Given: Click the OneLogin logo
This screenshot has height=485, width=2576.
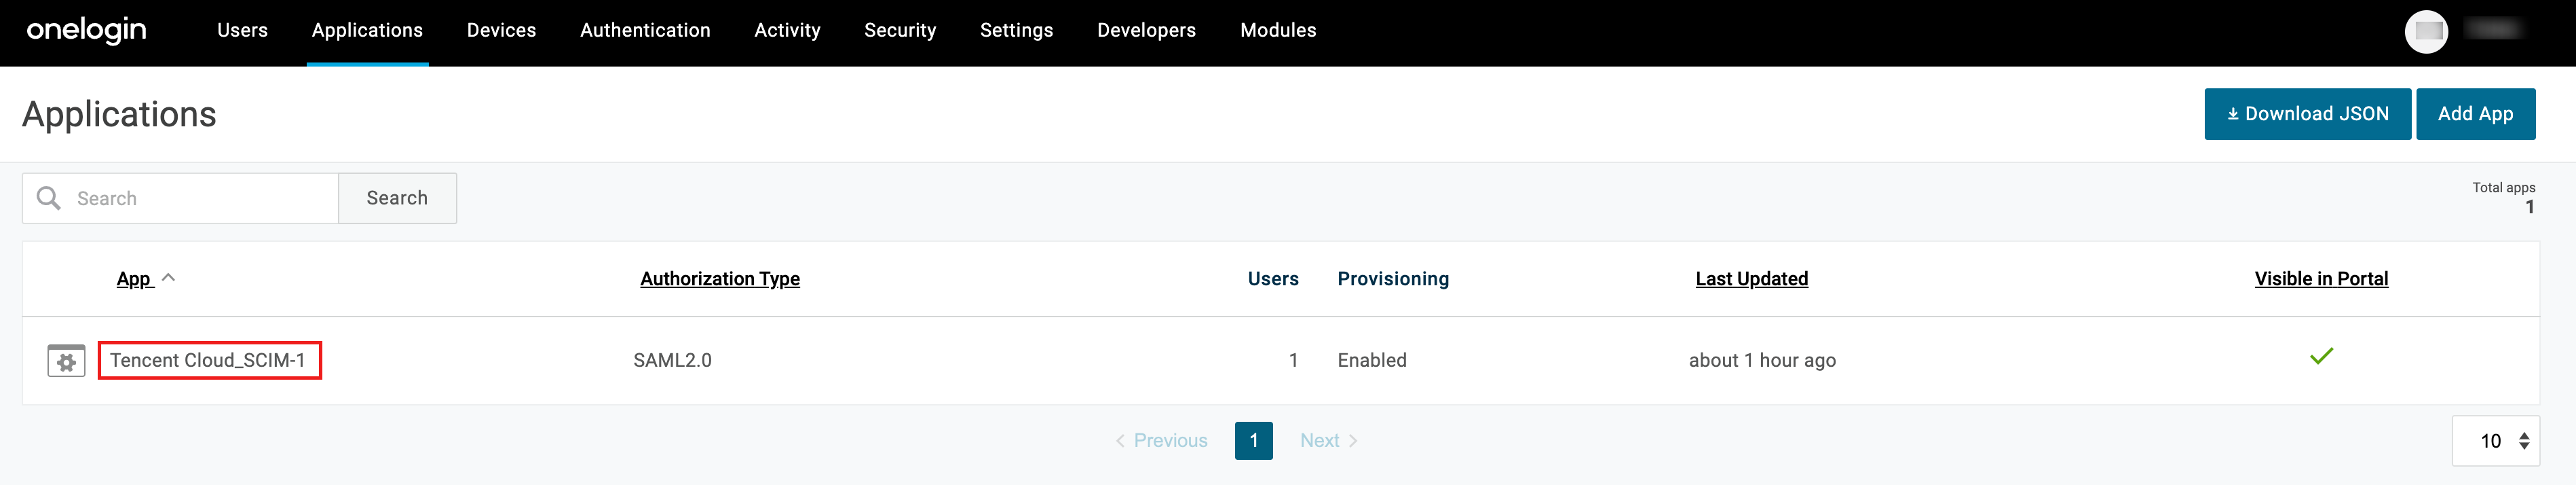Looking at the screenshot, I should click(x=86, y=31).
